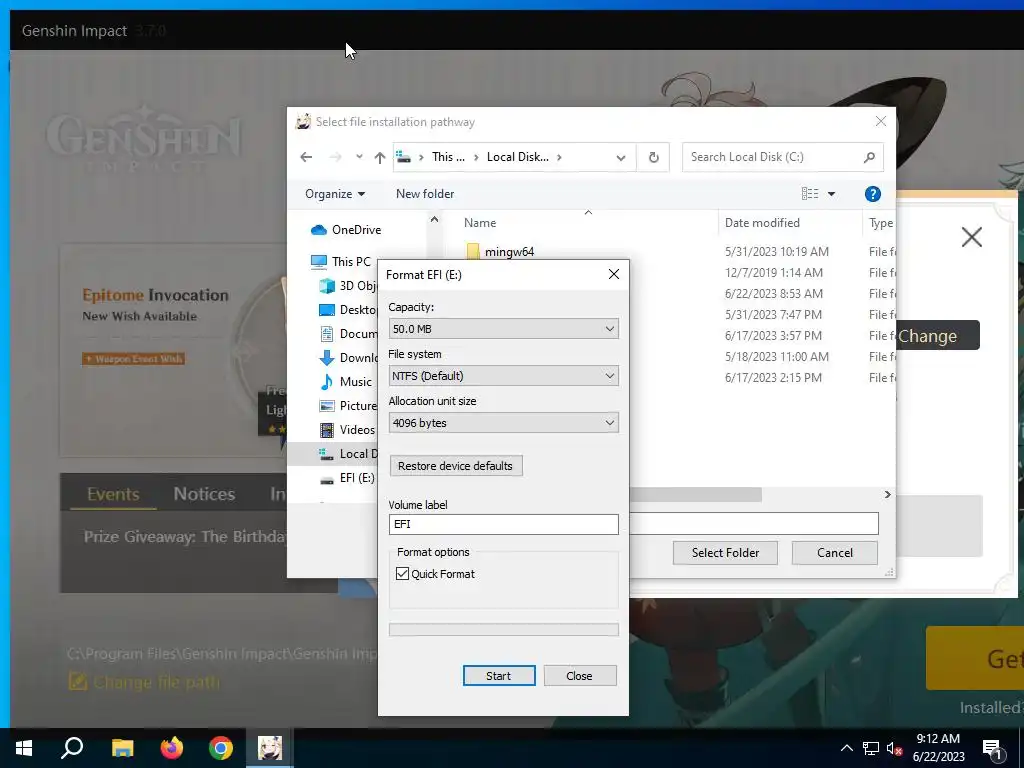
Task: Open the File system NTFS dropdown
Action: coord(504,376)
